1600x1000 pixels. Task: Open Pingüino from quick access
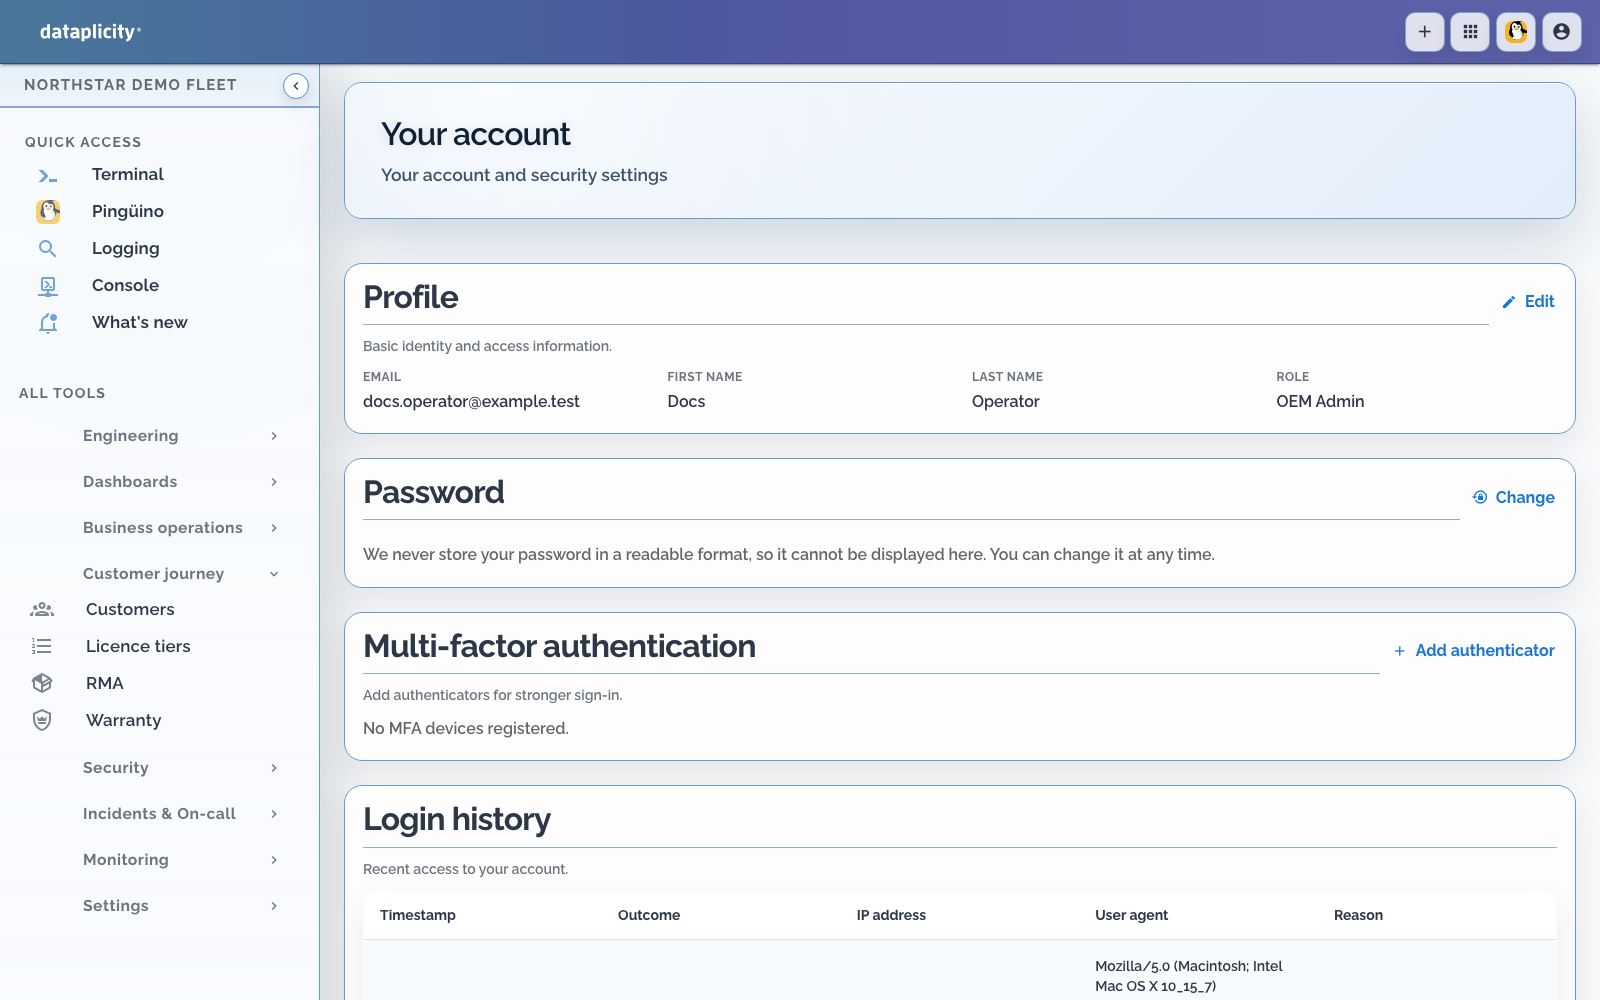(128, 211)
